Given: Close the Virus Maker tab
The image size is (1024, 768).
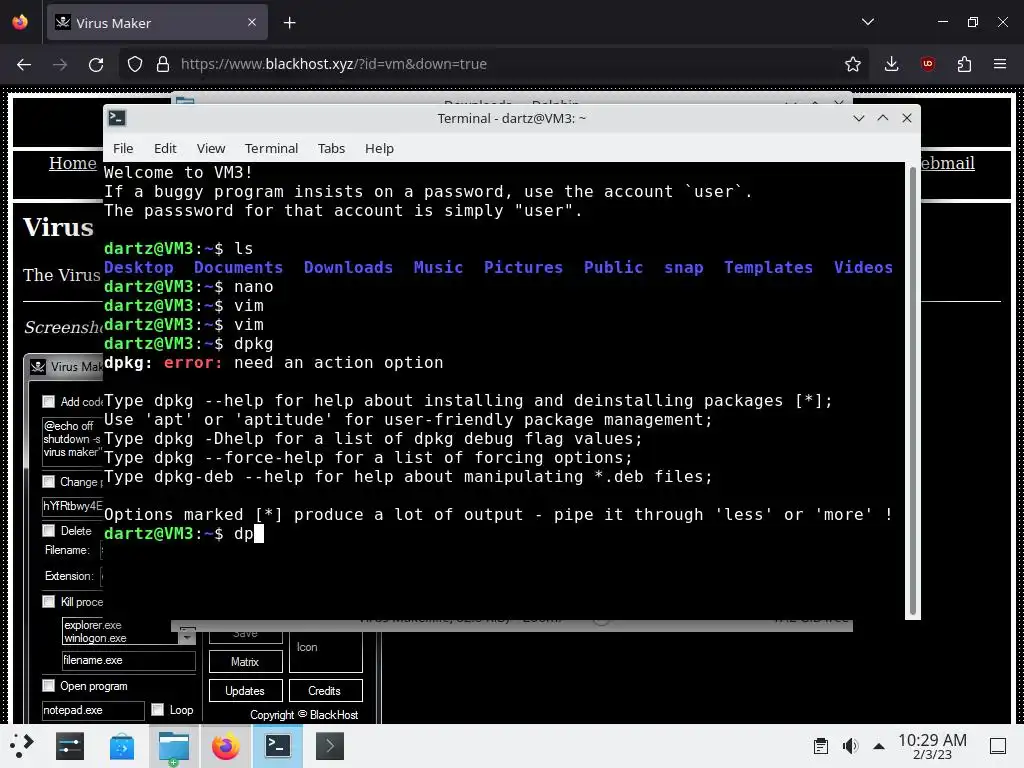Looking at the screenshot, I should (252, 22).
